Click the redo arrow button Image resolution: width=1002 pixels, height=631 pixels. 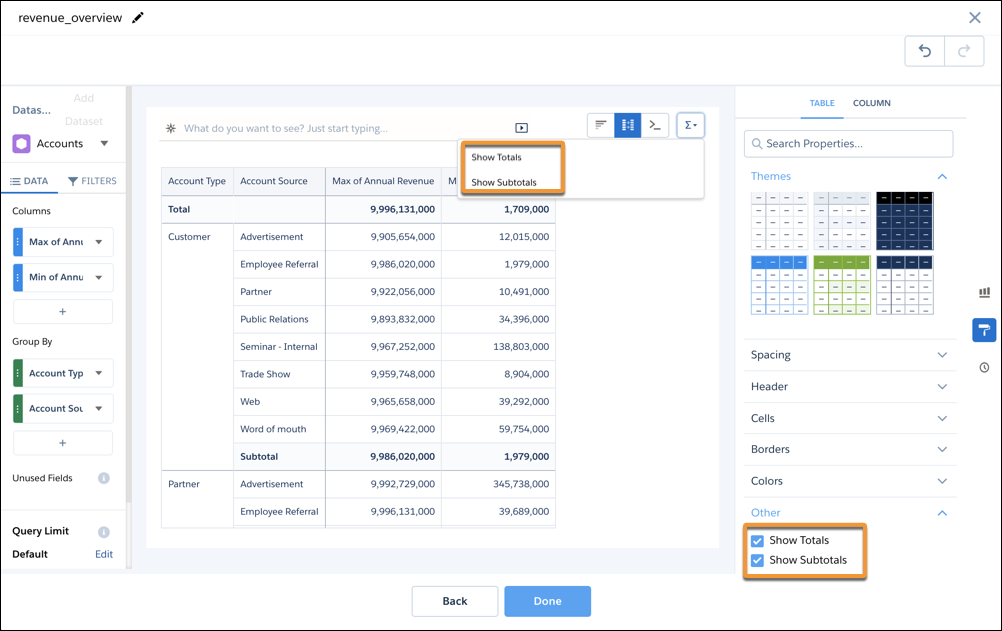pyautogui.click(x=964, y=52)
